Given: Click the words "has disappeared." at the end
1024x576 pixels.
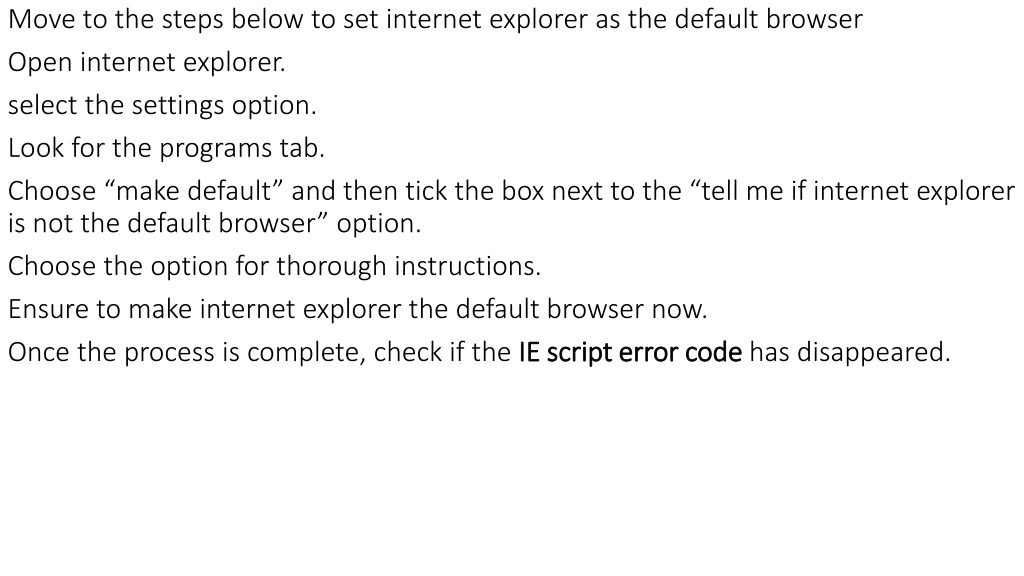Looking at the screenshot, I should point(850,353).
